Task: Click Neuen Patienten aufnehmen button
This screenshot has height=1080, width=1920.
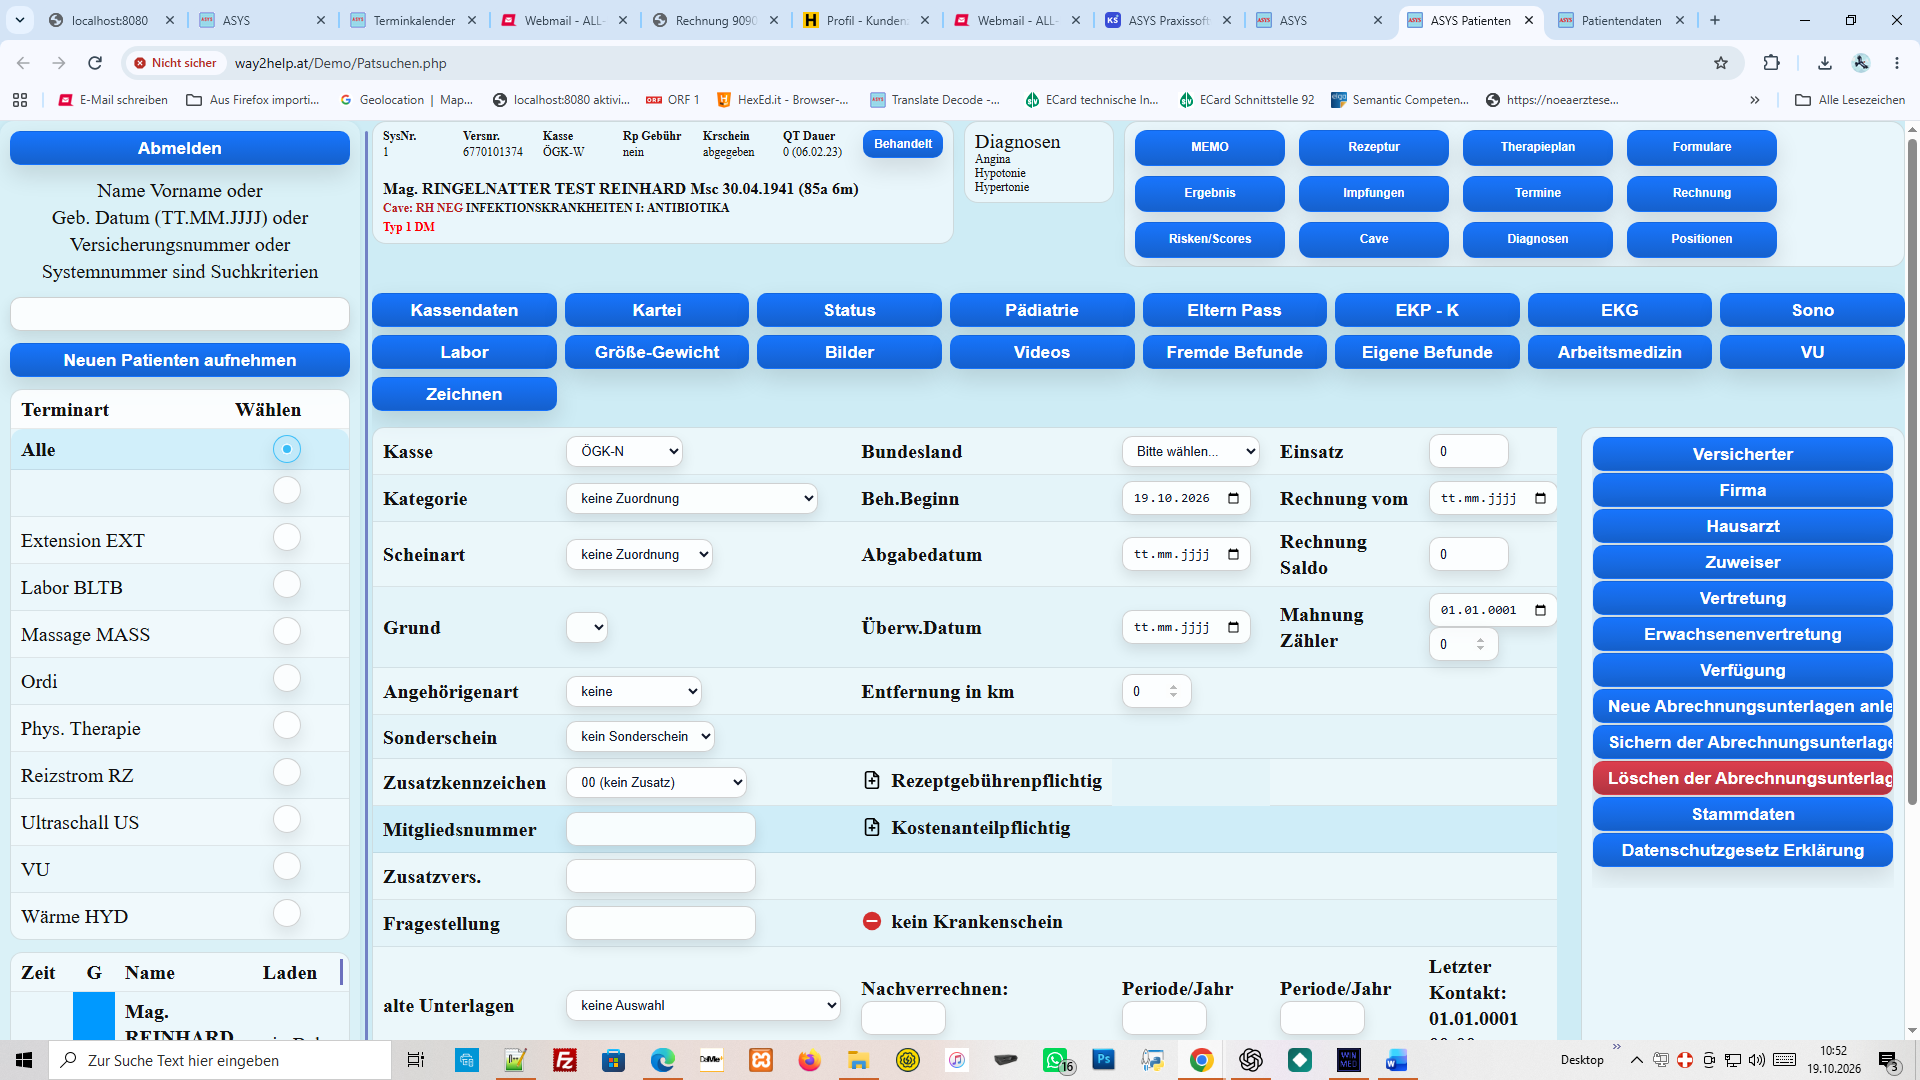Action: tap(180, 360)
